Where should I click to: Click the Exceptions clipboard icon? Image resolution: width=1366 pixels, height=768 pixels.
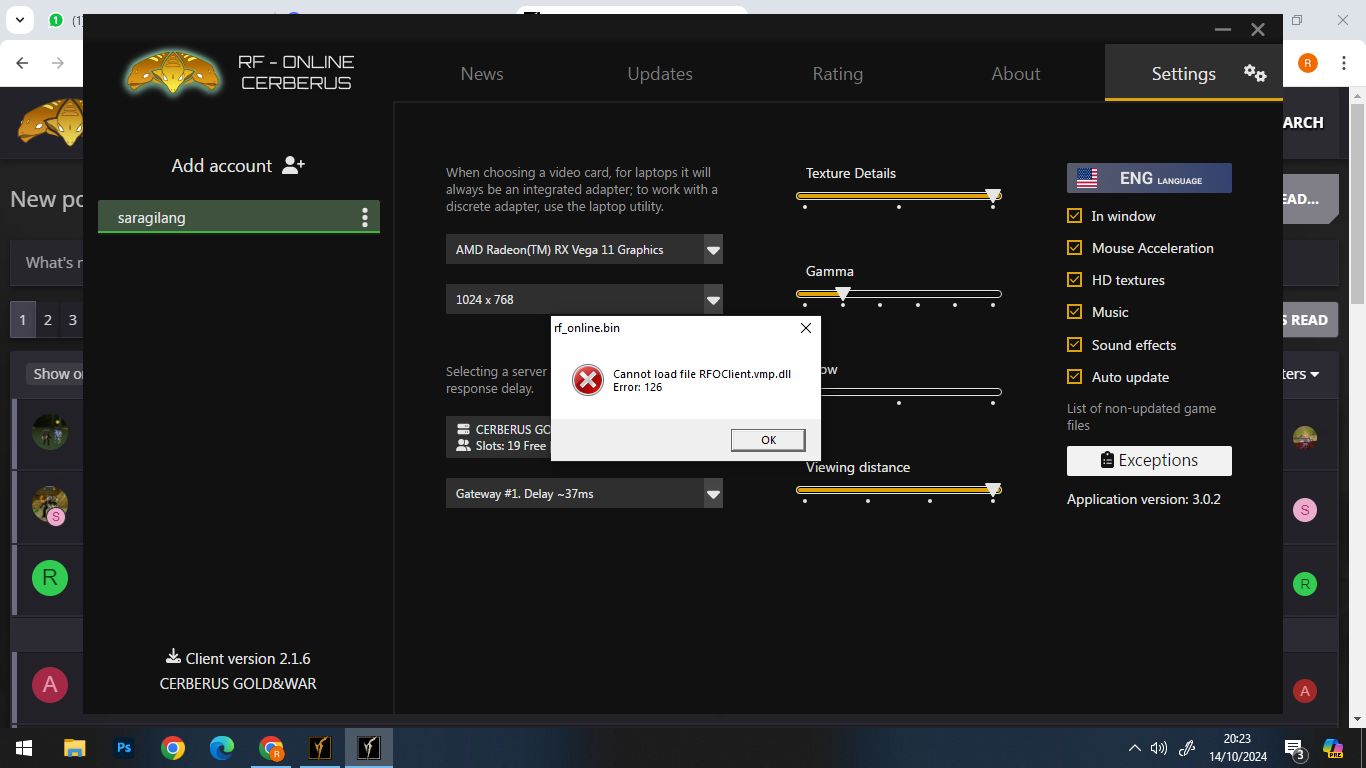tap(1107, 460)
